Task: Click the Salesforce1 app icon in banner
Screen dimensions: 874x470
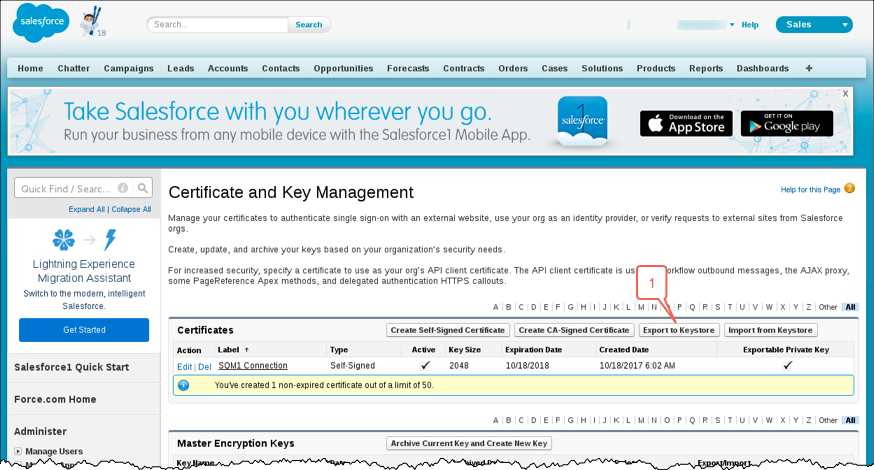Action: point(583,122)
